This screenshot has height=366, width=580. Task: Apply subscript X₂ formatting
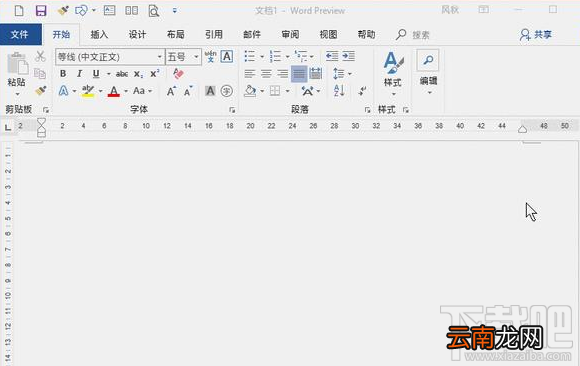138,74
